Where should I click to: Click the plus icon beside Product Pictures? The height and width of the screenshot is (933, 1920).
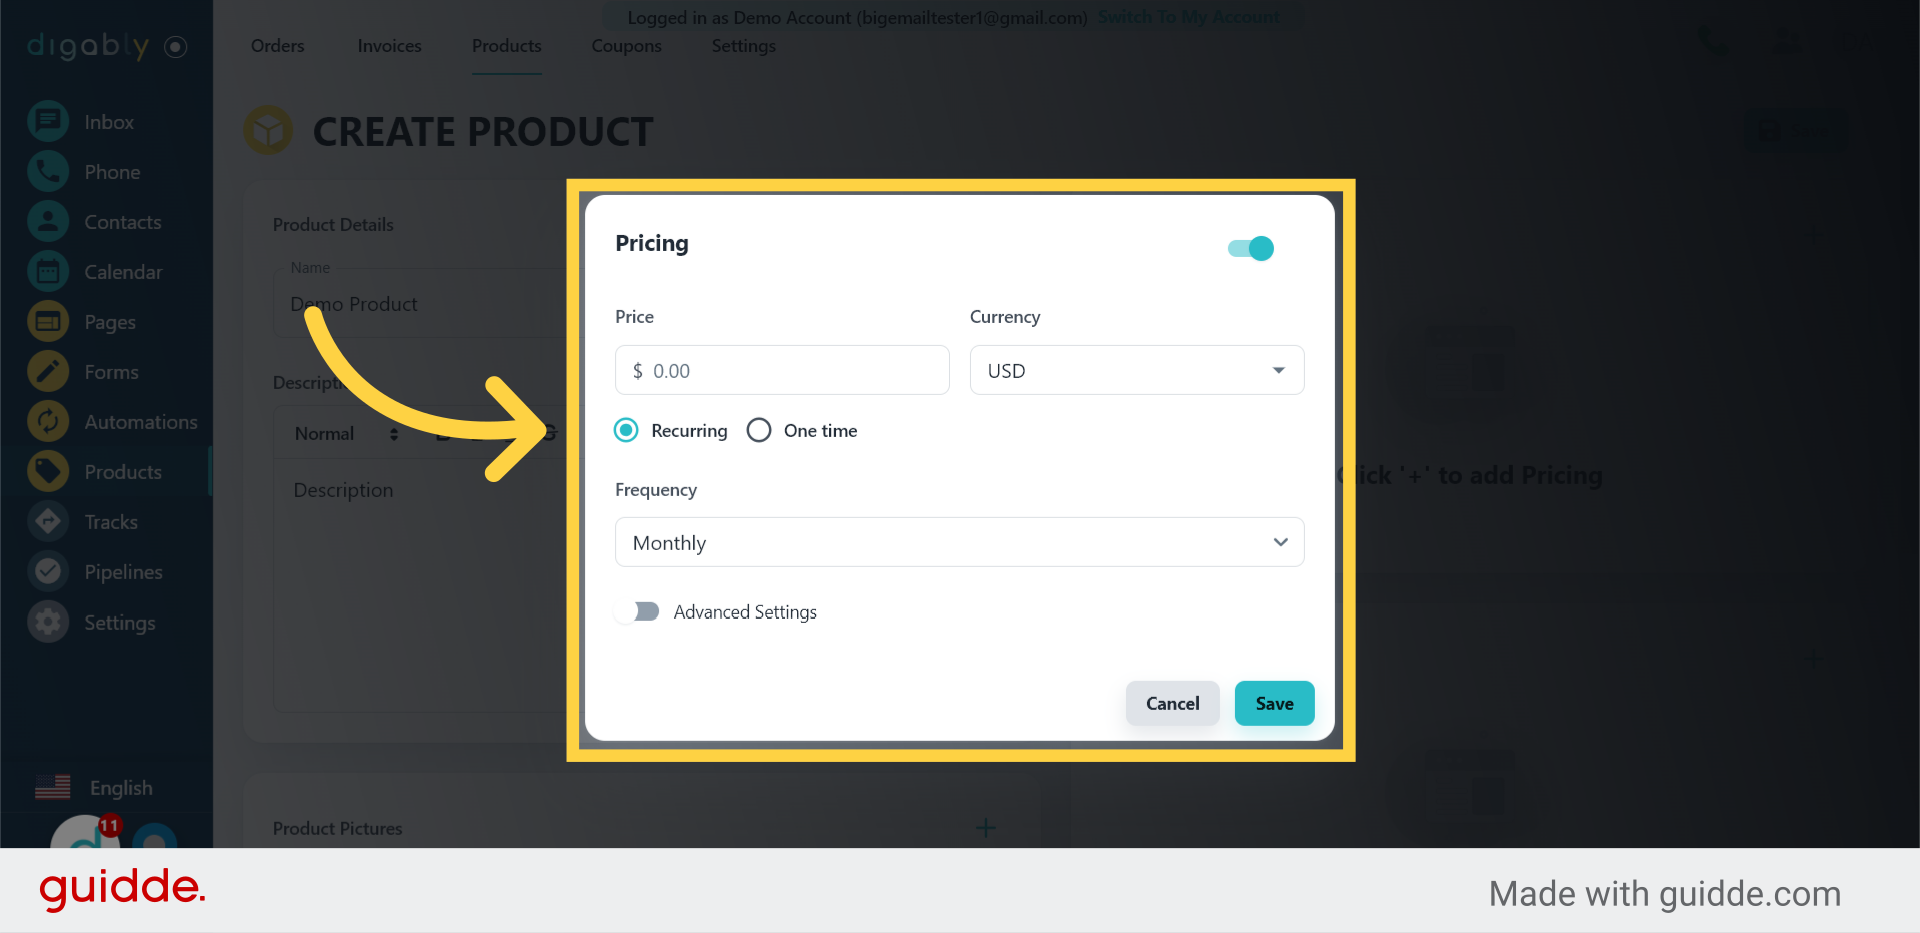point(986,828)
